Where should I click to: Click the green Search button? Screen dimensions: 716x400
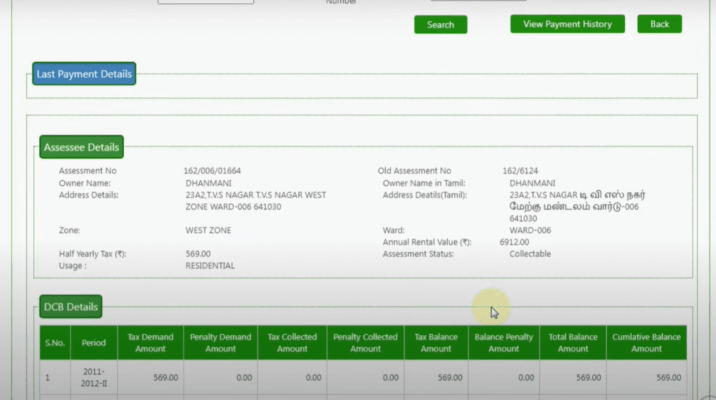click(441, 25)
